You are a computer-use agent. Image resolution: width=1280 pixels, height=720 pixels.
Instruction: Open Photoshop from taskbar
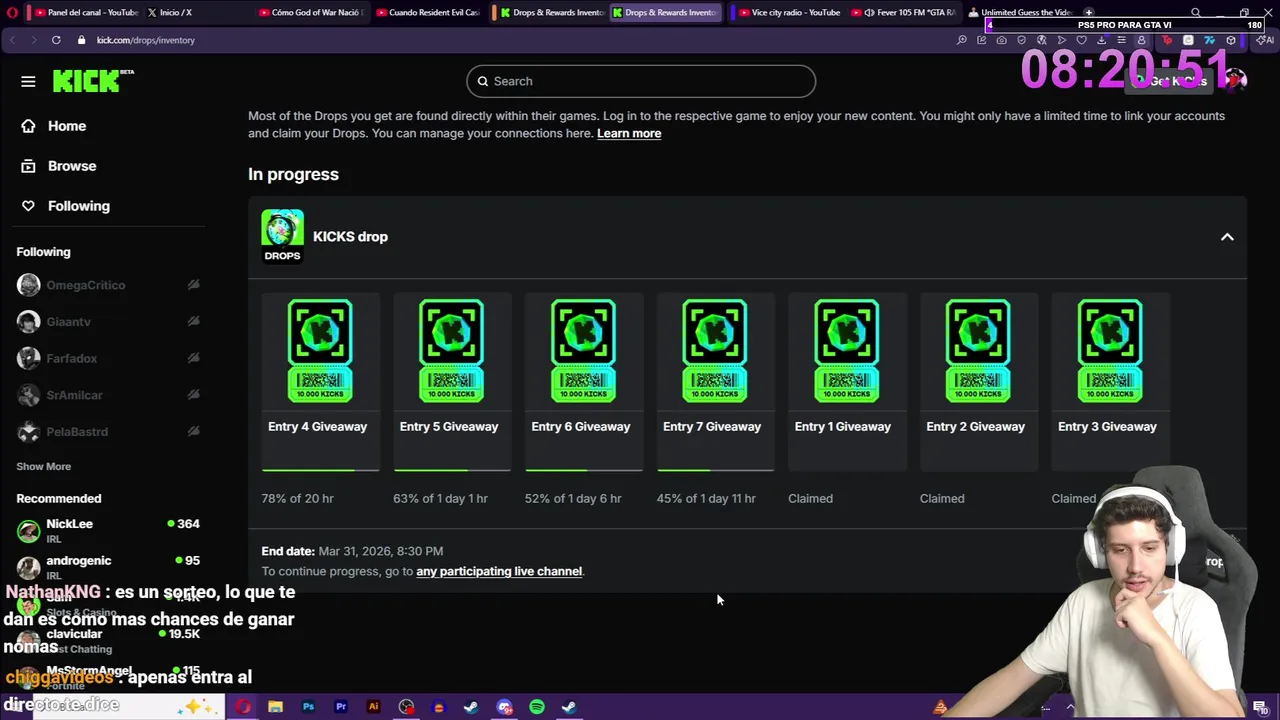(x=308, y=707)
